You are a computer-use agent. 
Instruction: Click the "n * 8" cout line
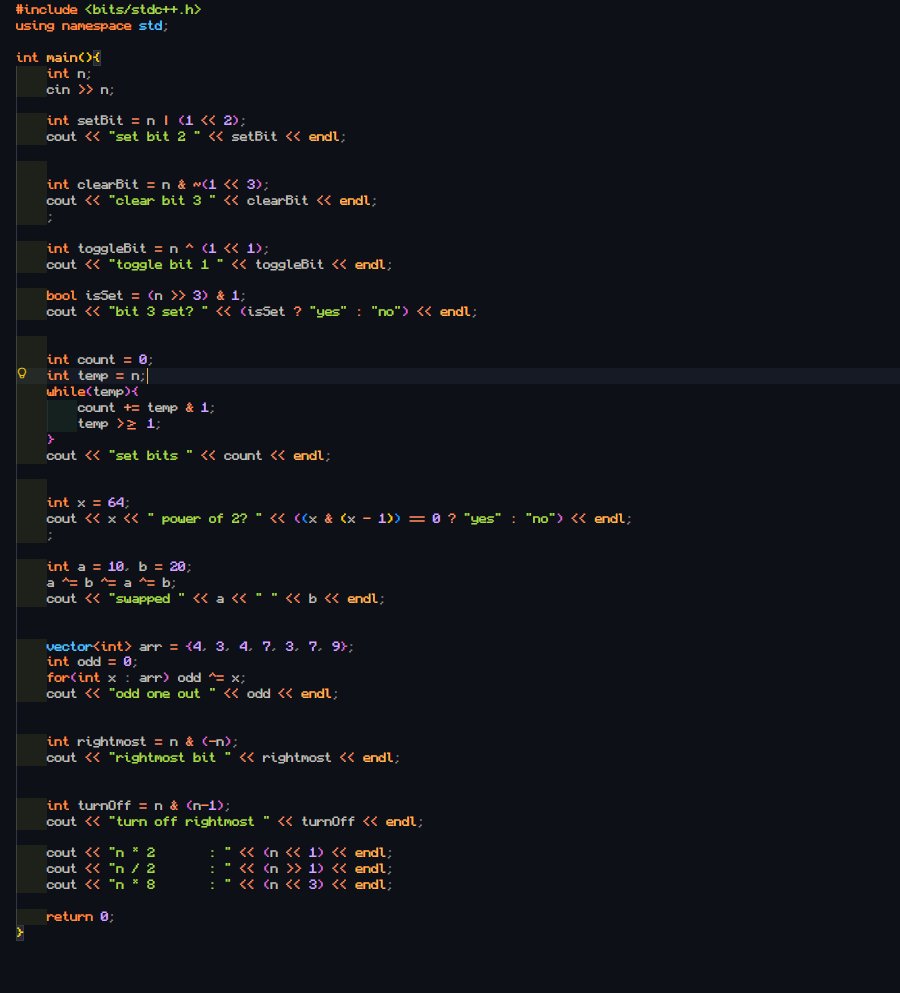point(219,885)
